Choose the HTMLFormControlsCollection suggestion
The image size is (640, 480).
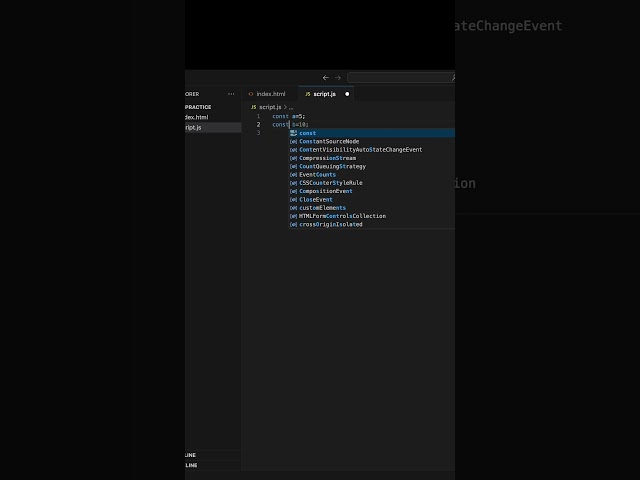(x=372, y=216)
